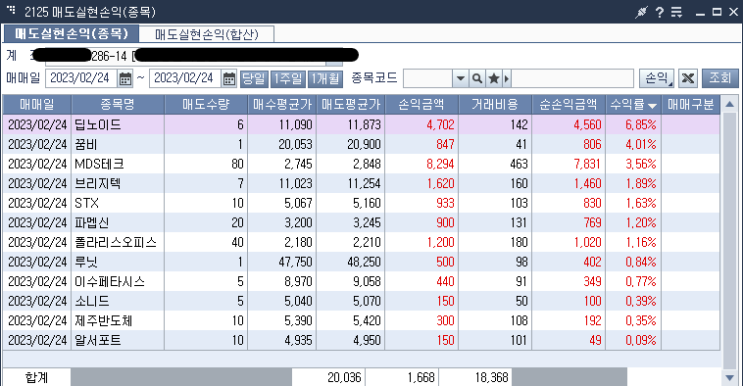The height and width of the screenshot is (386, 743).
Task: Switch to 매도실현손익(종목) tab
Action: (x=71, y=34)
